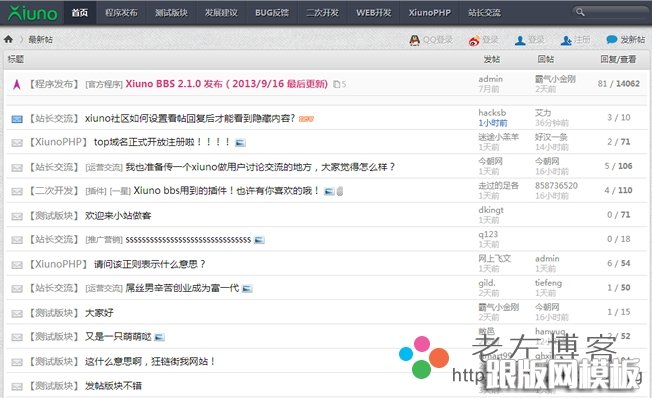The image size is (652, 398).
Task: Click reply count 81 / 14062
Action: [x=619, y=84]
